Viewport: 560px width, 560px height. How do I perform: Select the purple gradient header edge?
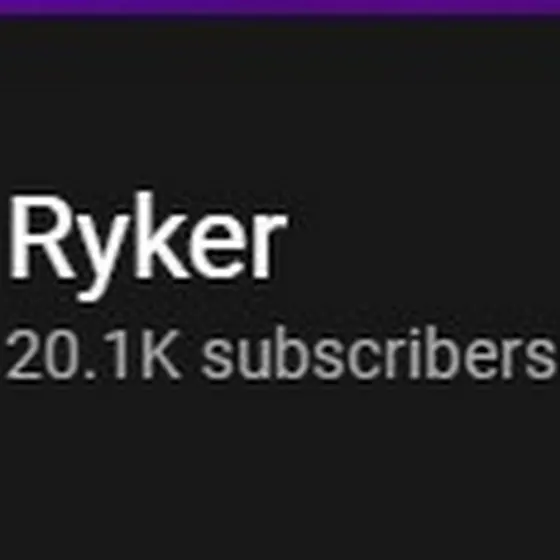pos(280,7)
